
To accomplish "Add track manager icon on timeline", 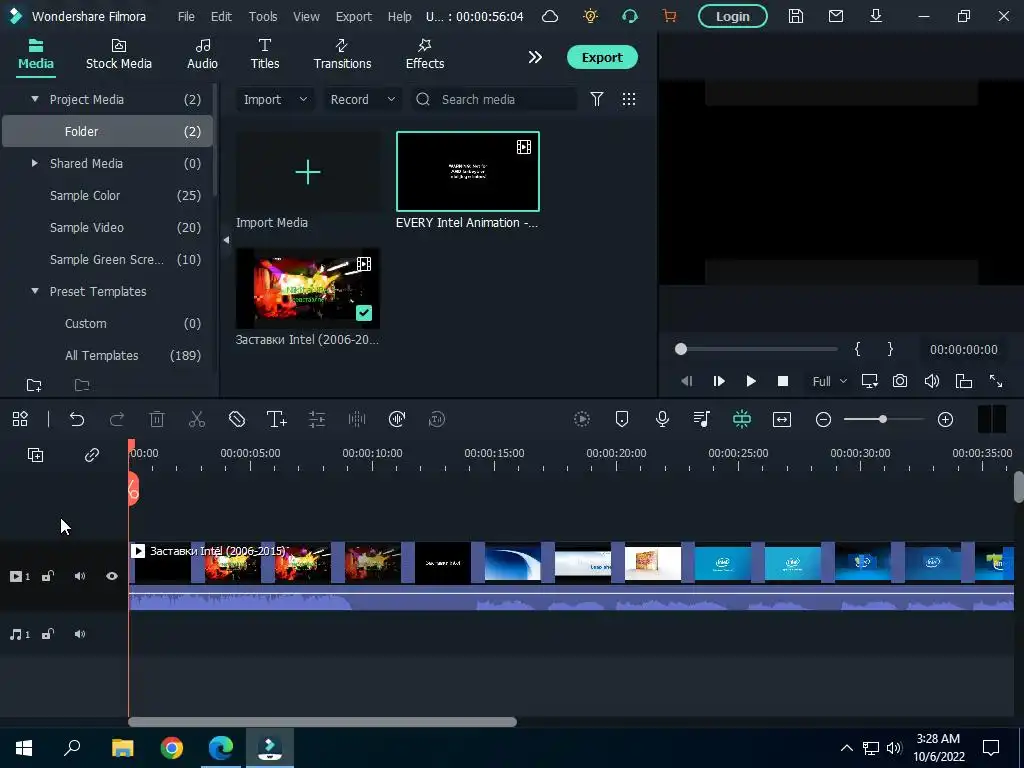I will pyautogui.click(x=35, y=455).
